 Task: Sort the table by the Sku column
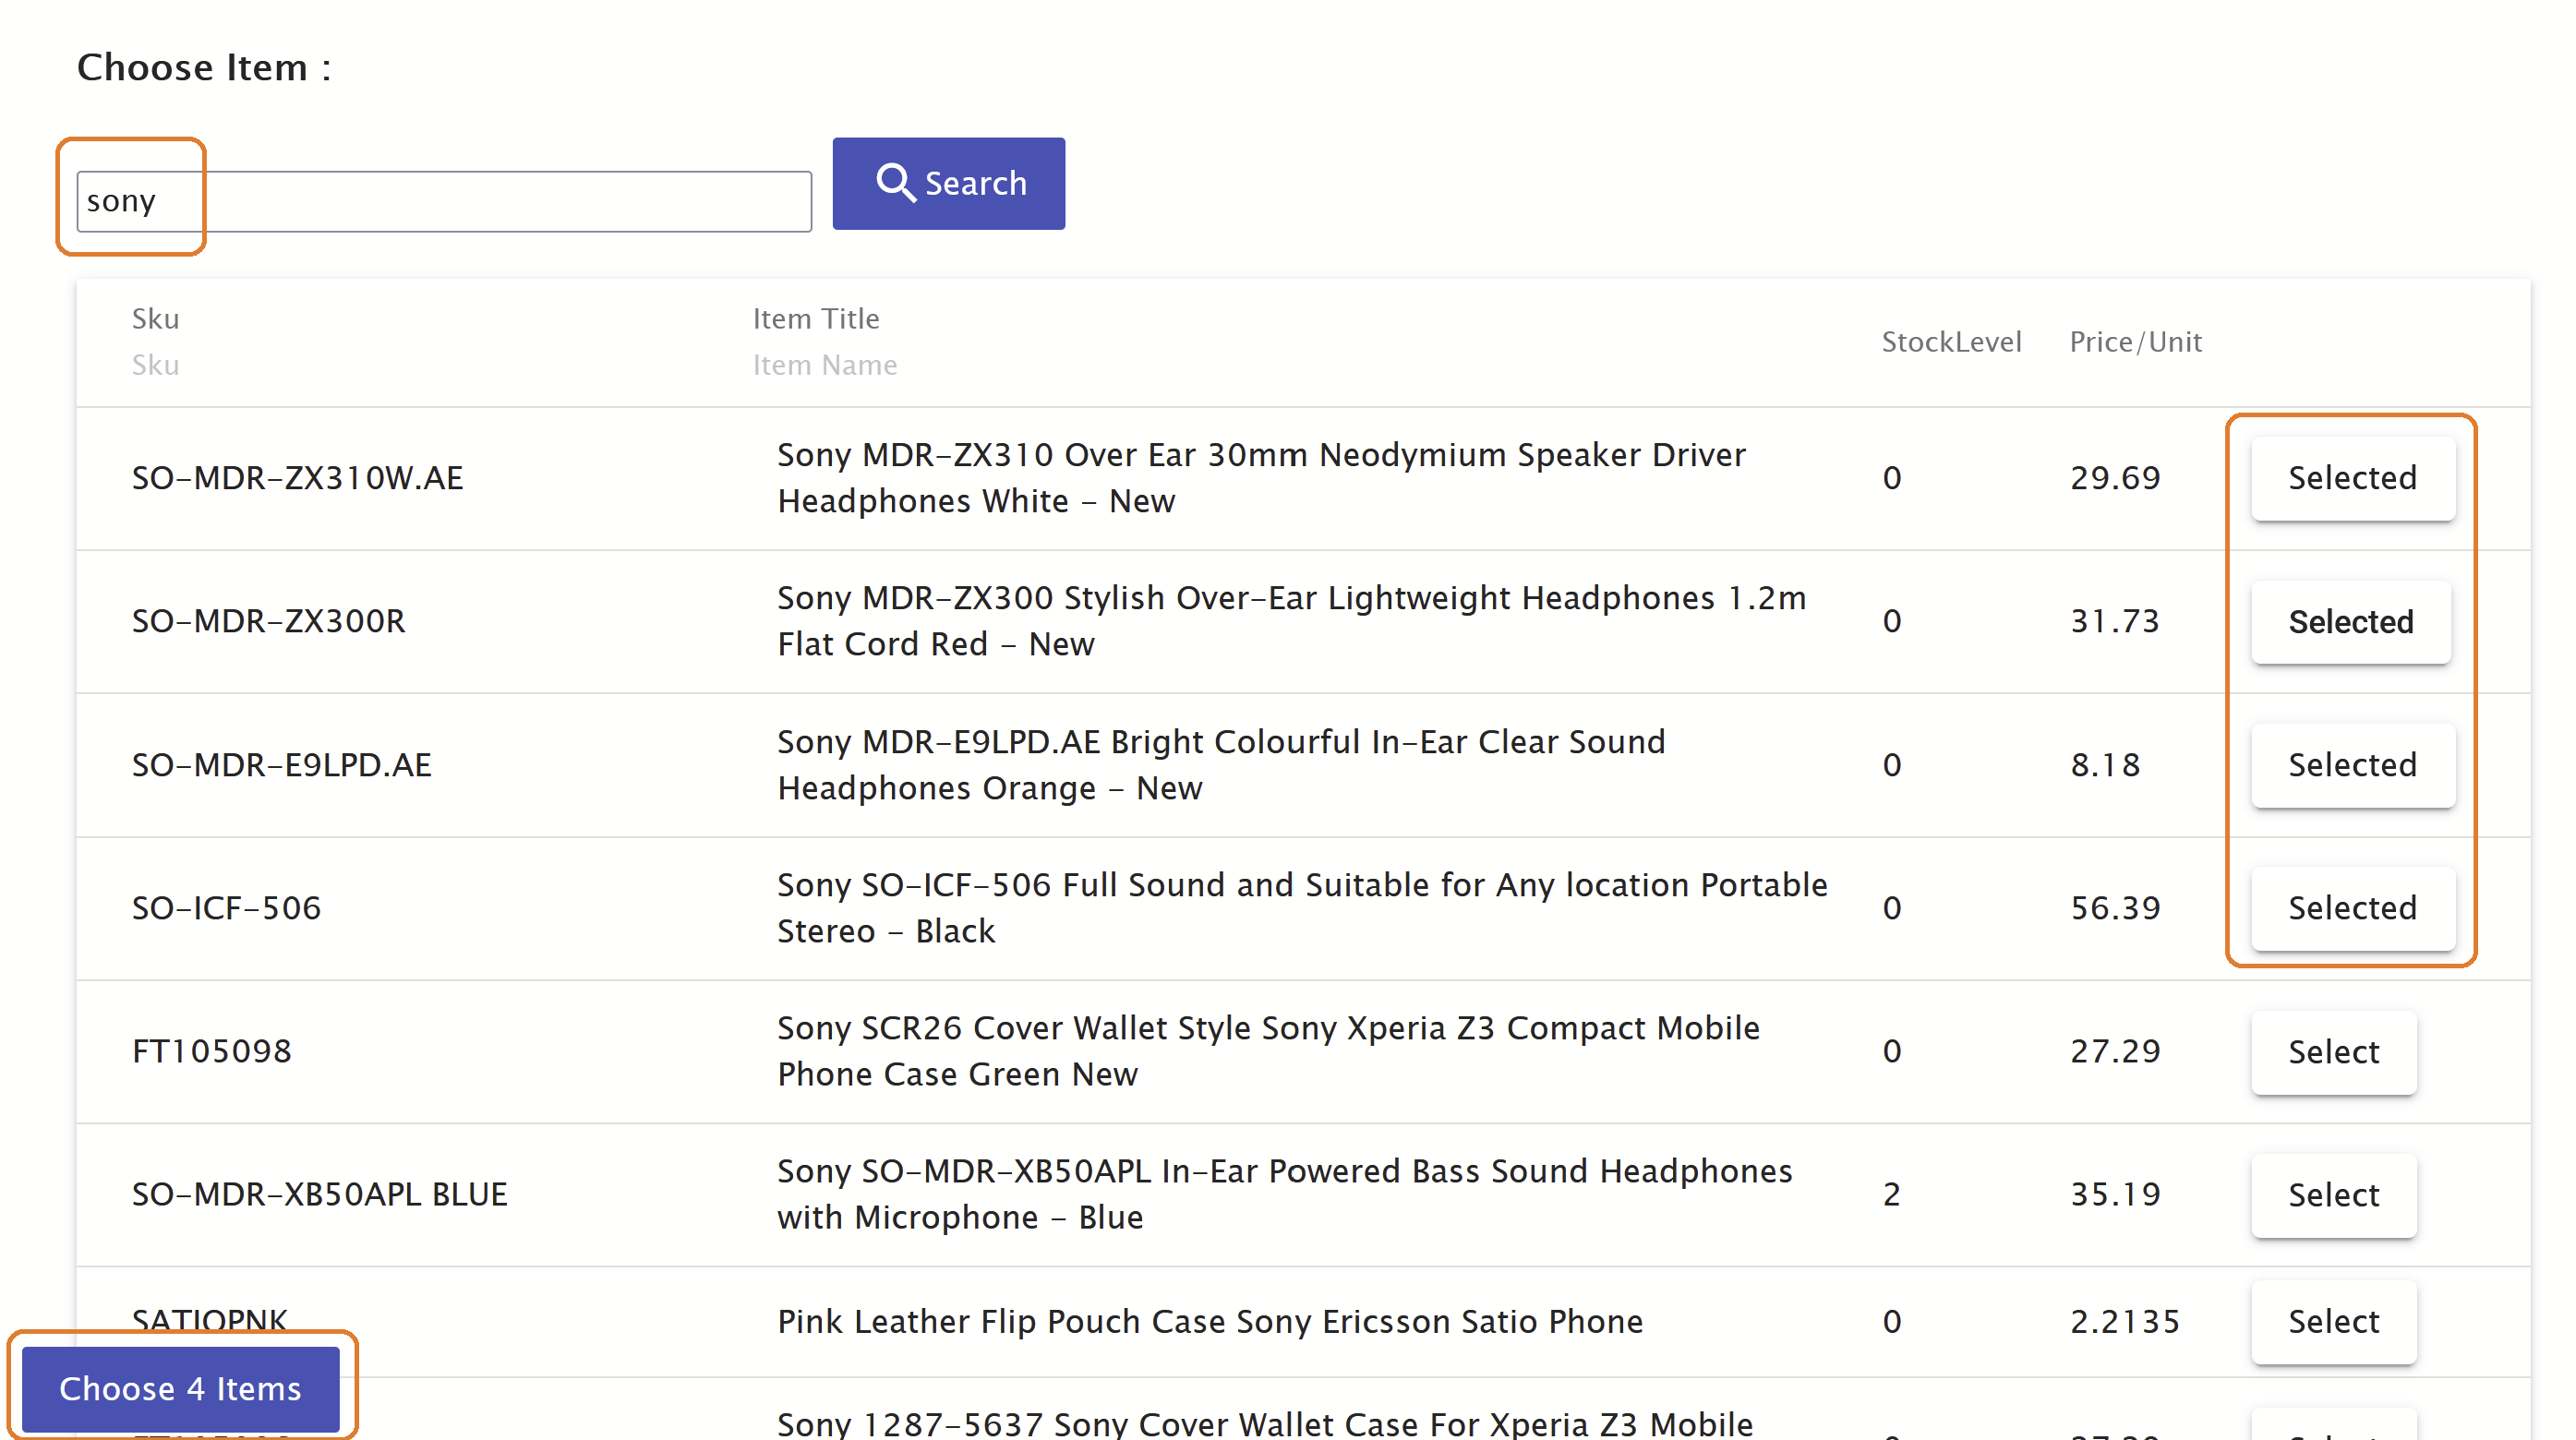155,318
